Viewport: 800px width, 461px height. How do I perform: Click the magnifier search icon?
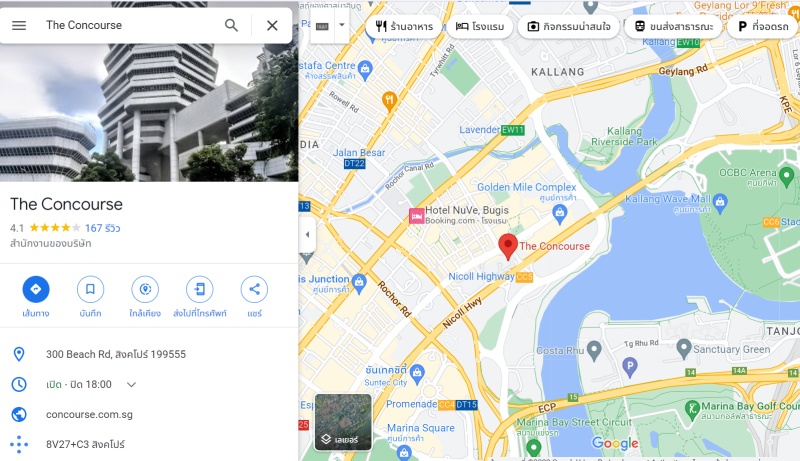click(231, 25)
